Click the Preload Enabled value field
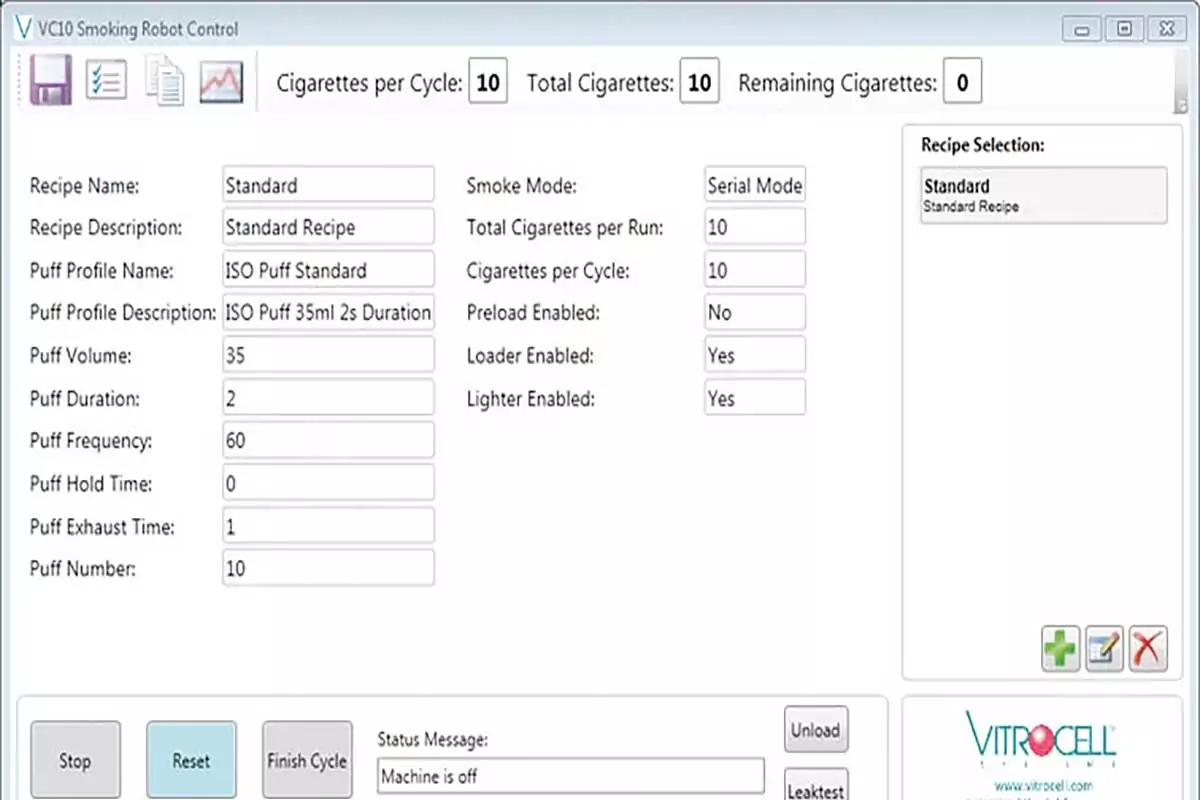The width and height of the screenshot is (1200, 800). point(755,313)
